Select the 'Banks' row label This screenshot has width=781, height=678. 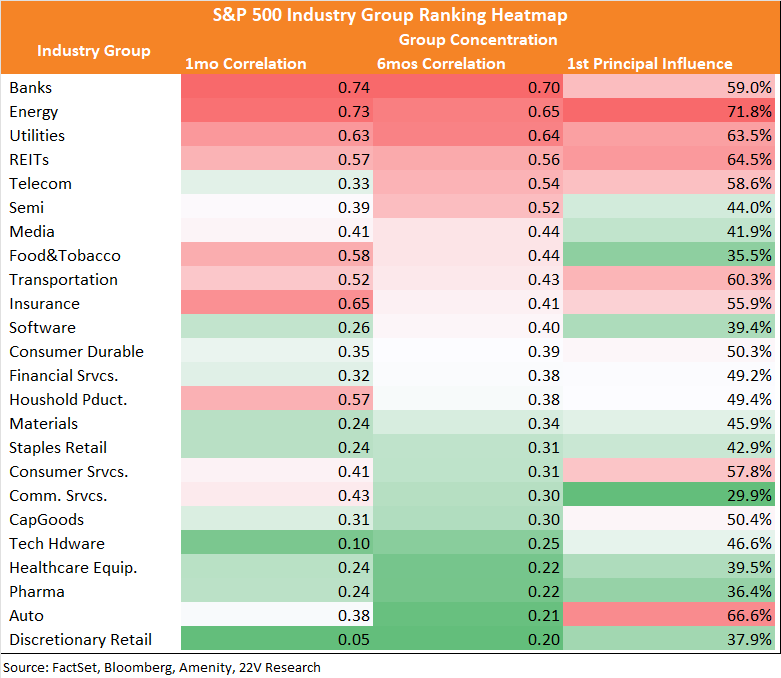tap(30, 88)
